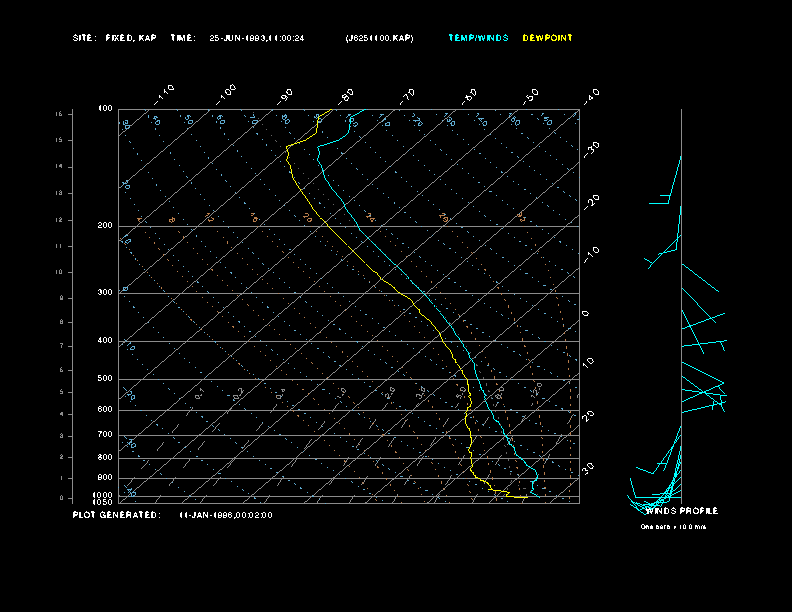Click the 800 pressure level label
Viewport: 792px width, 612px height.
[x=105, y=457]
